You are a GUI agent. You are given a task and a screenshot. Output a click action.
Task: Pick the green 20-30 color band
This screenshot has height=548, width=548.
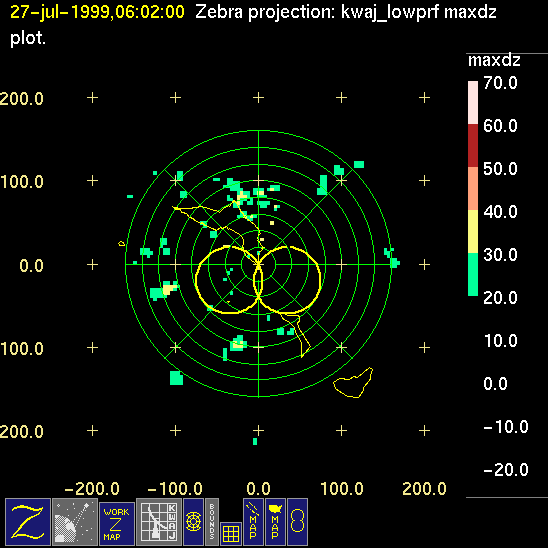tap(473, 274)
